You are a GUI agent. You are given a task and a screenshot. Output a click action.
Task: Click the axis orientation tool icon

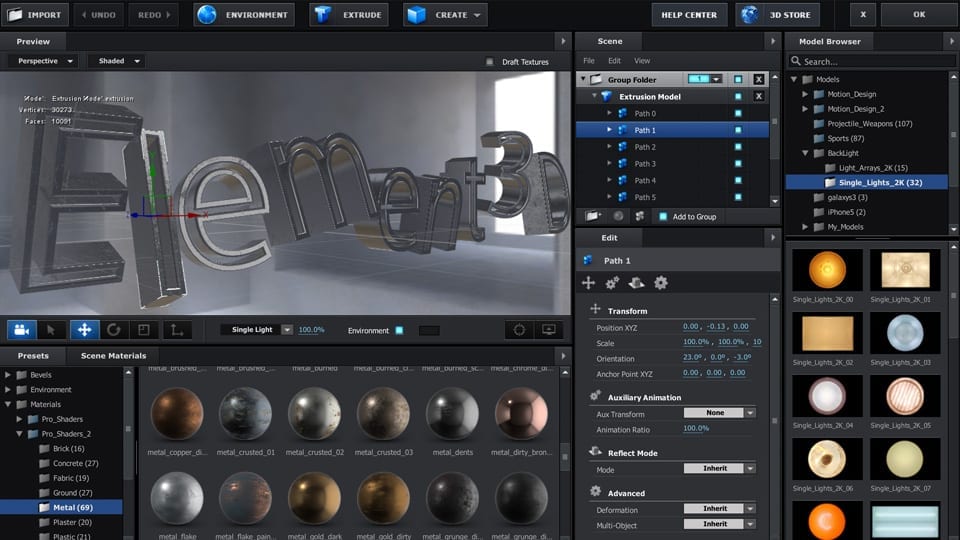176,329
